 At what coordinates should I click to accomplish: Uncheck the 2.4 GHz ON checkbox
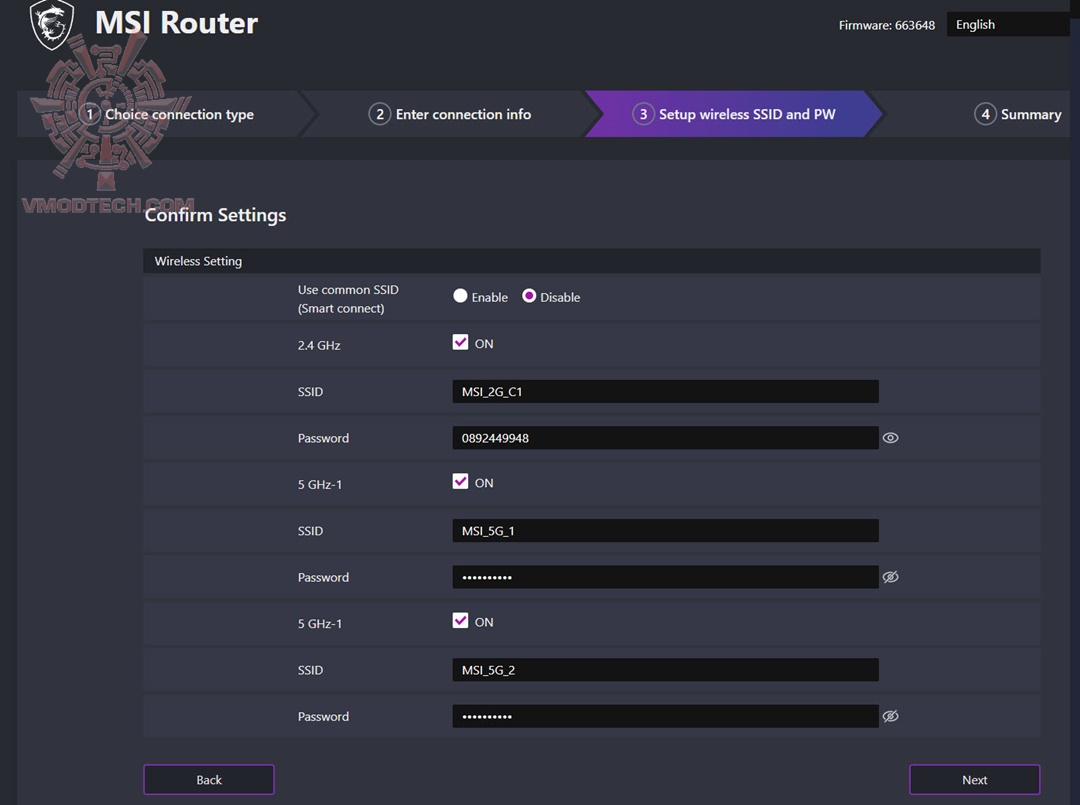click(461, 342)
